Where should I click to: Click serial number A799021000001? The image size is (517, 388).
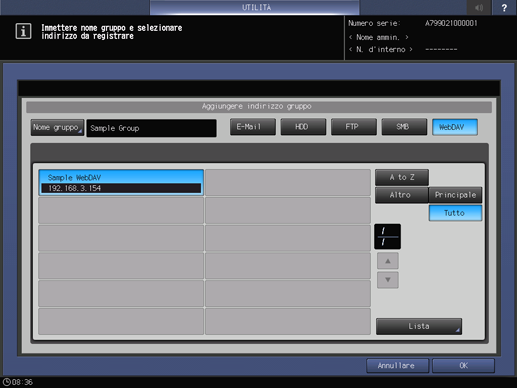tap(451, 23)
